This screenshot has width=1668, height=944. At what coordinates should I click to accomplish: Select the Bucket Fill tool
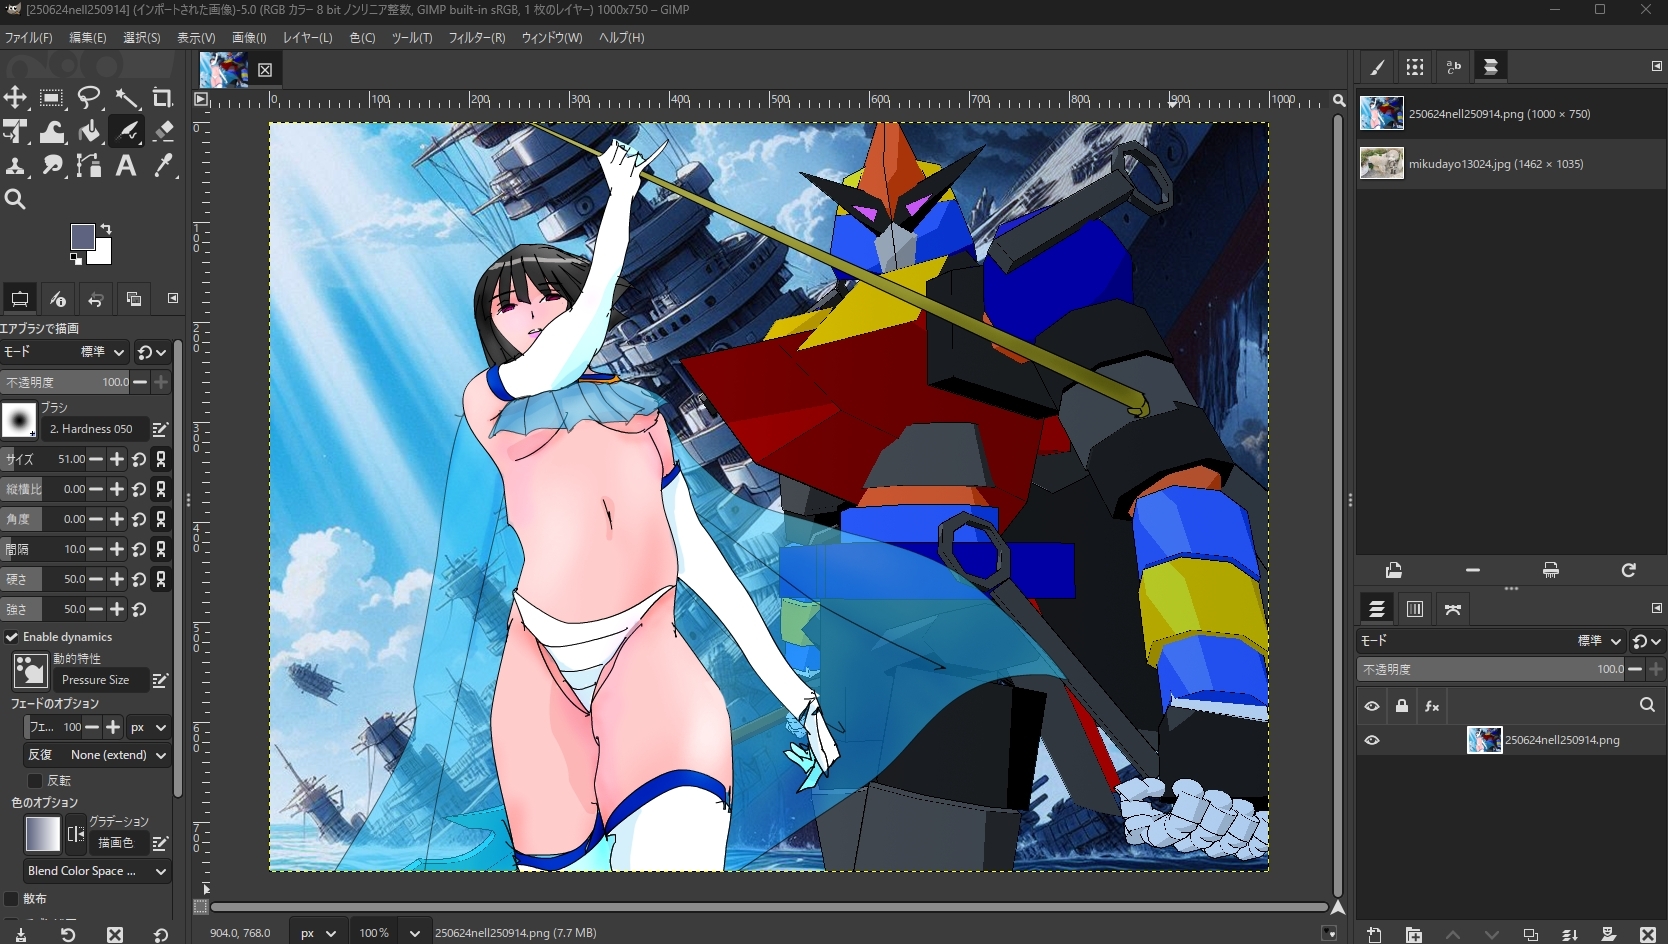tap(89, 132)
